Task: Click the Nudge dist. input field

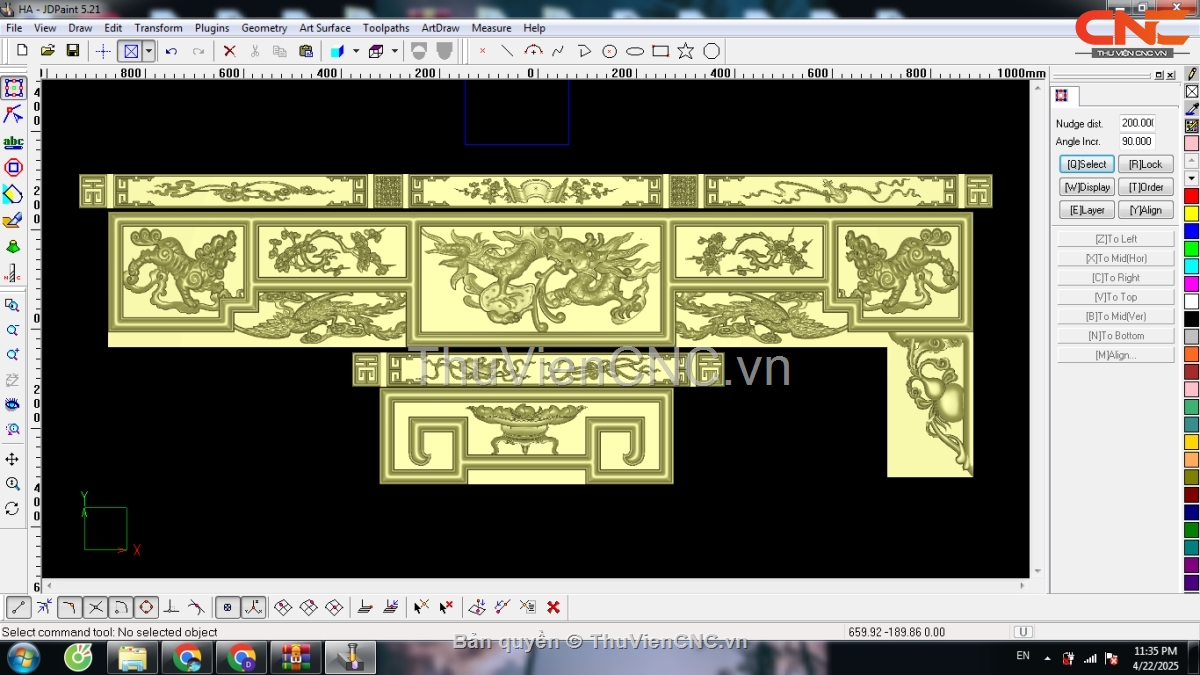Action: (1137, 123)
